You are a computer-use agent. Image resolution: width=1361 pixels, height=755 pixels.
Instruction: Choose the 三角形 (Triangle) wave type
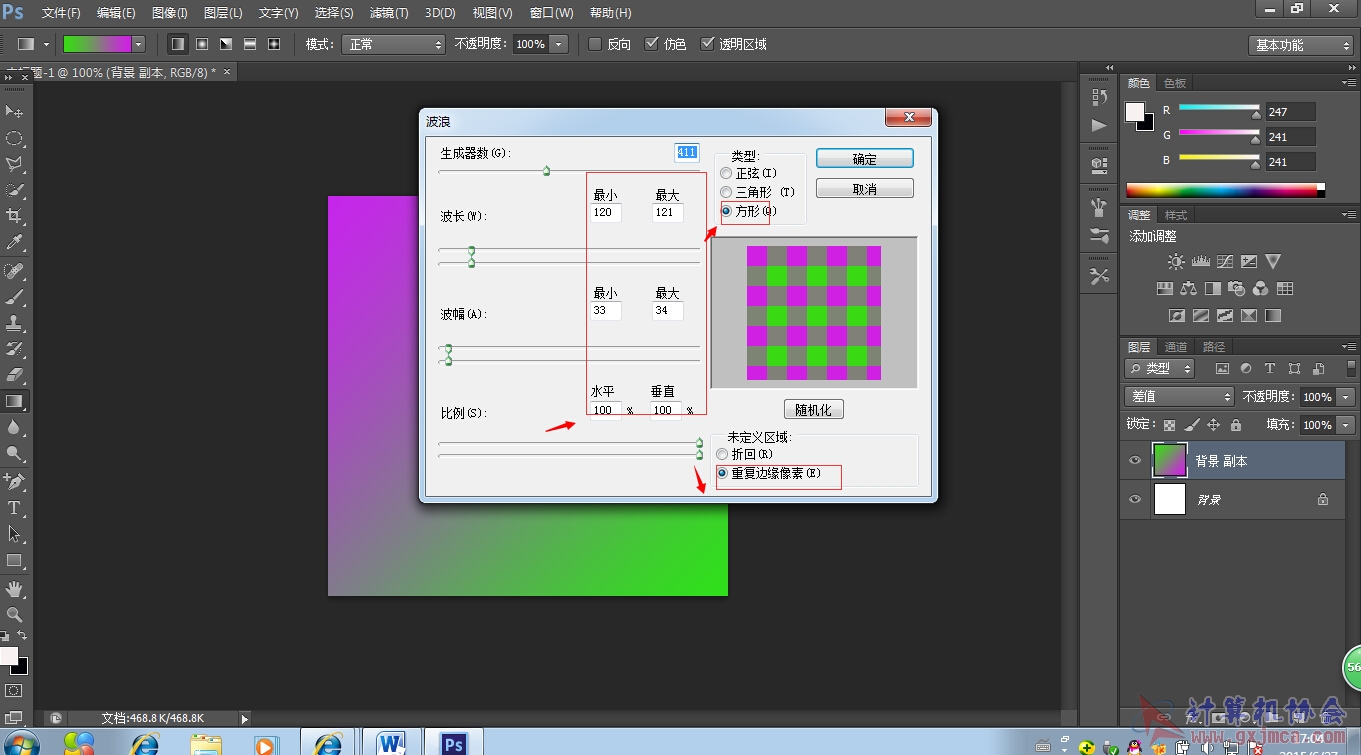coord(726,192)
